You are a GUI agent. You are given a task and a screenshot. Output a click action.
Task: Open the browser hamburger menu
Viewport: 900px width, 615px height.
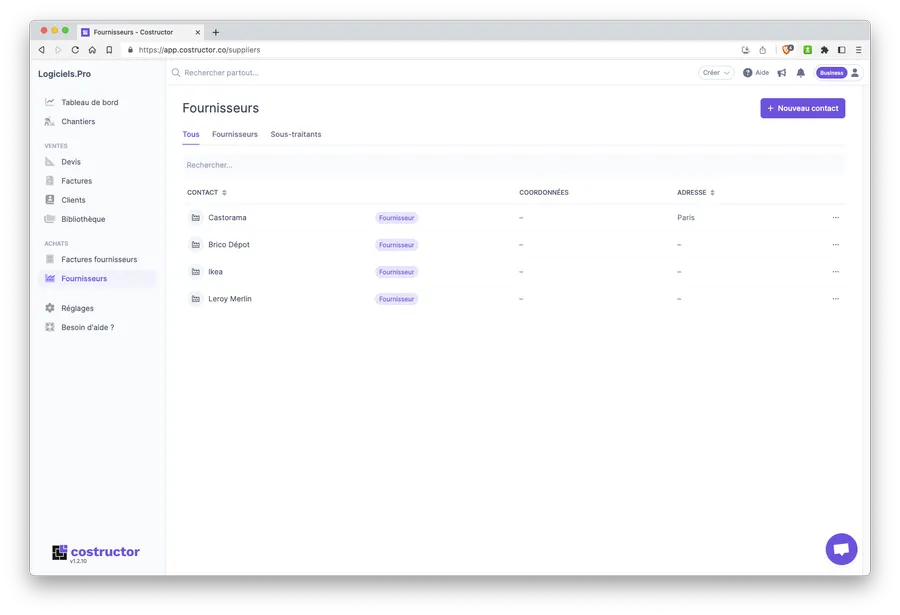(859, 50)
